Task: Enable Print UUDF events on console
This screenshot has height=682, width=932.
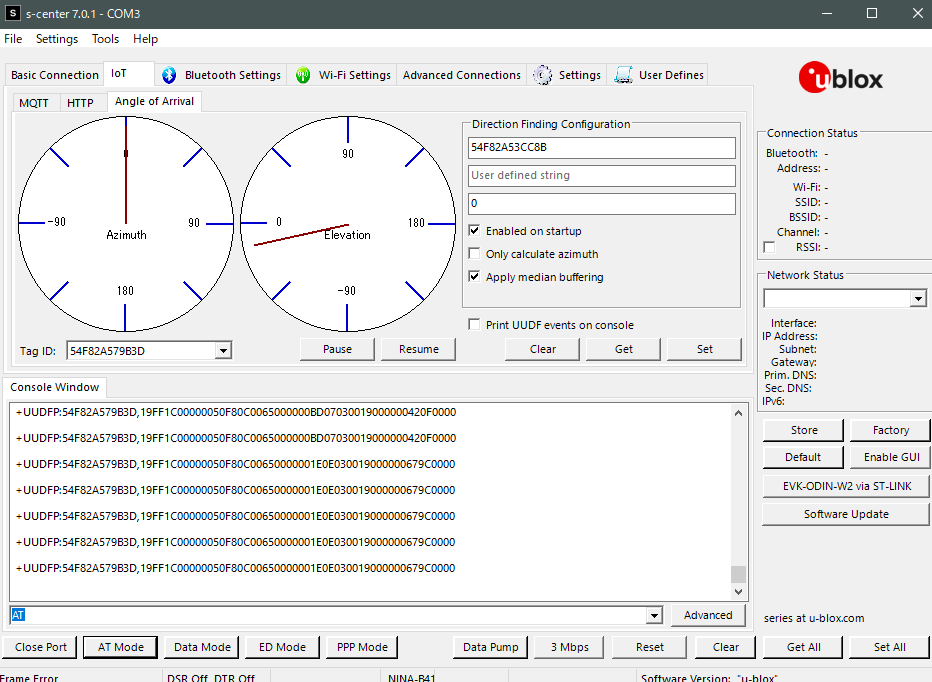Action: [x=474, y=325]
